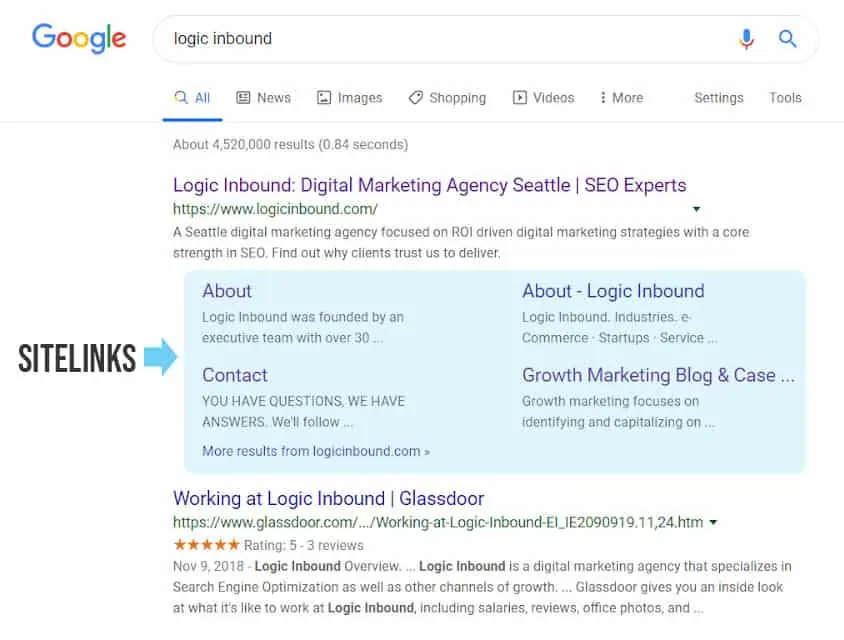Click into the 'logic inbound' search box

click(440, 39)
